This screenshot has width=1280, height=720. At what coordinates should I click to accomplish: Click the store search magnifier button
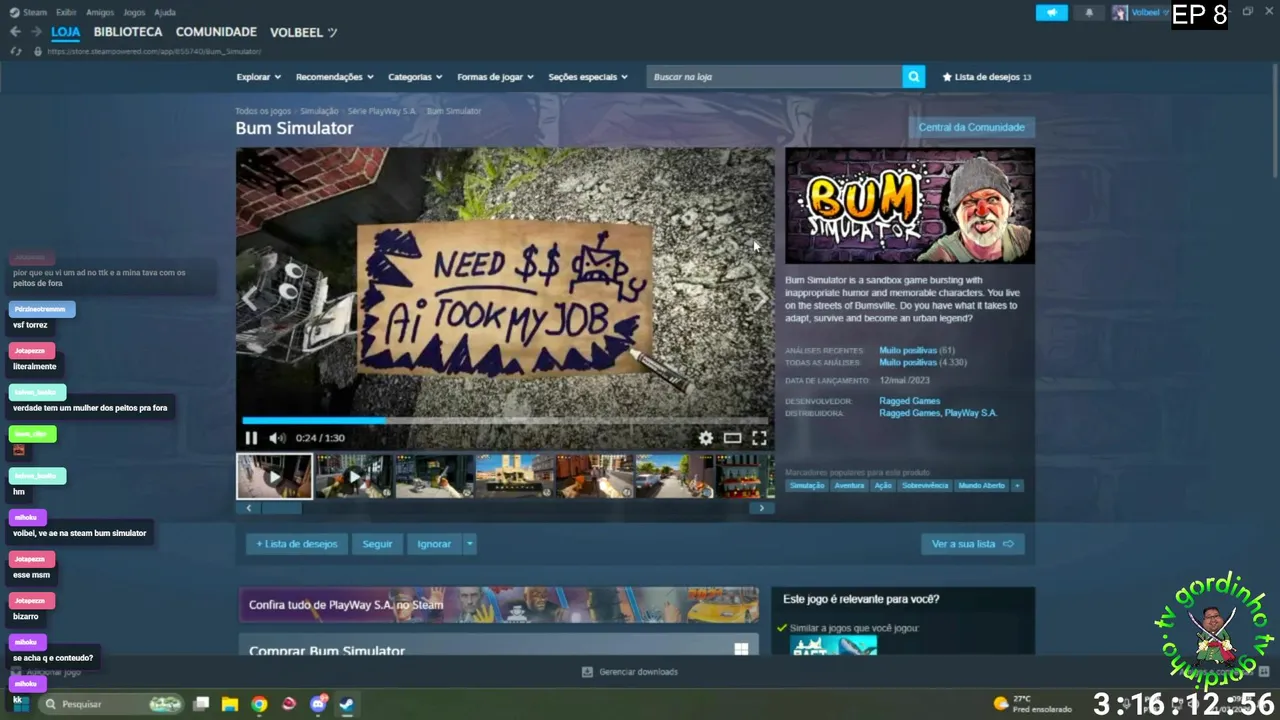913,77
